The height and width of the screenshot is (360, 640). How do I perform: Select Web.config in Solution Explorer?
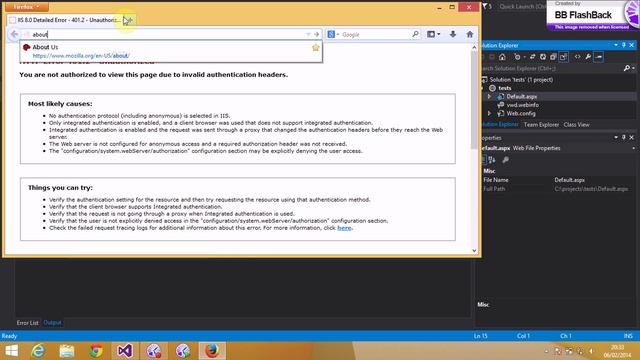tap(521, 113)
